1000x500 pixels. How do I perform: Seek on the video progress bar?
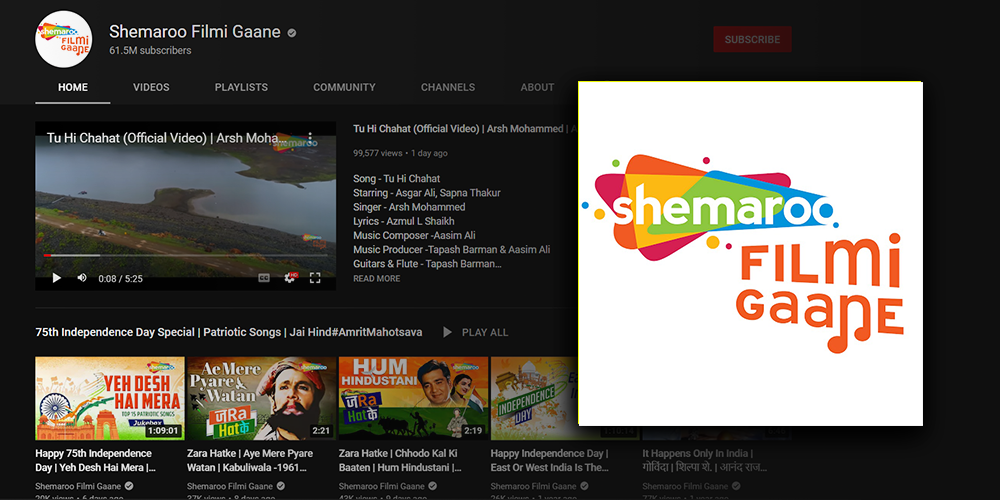coord(186,256)
